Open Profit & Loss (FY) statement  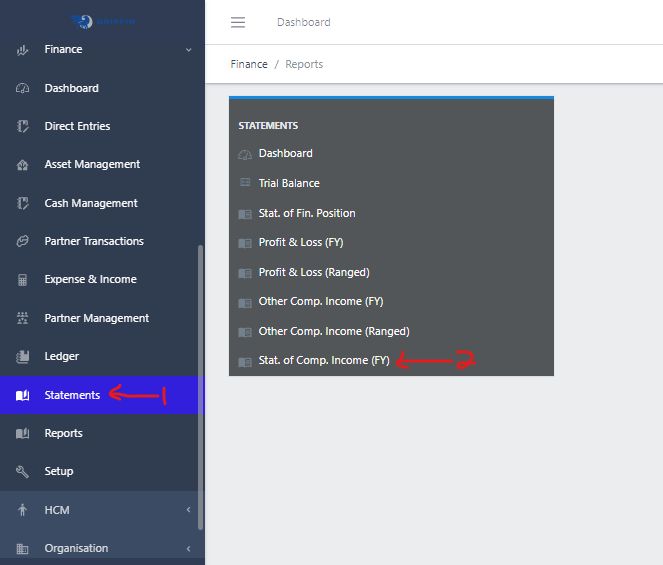click(301, 242)
